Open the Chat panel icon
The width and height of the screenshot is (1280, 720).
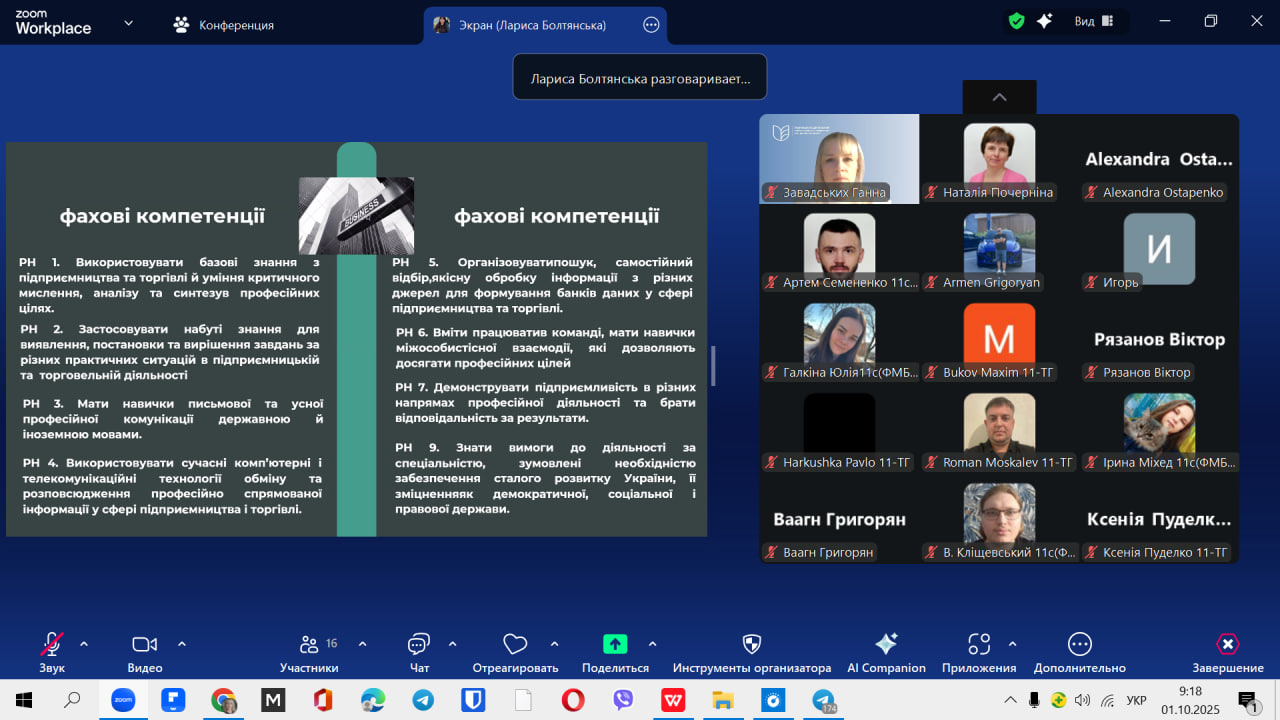click(x=419, y=644)
